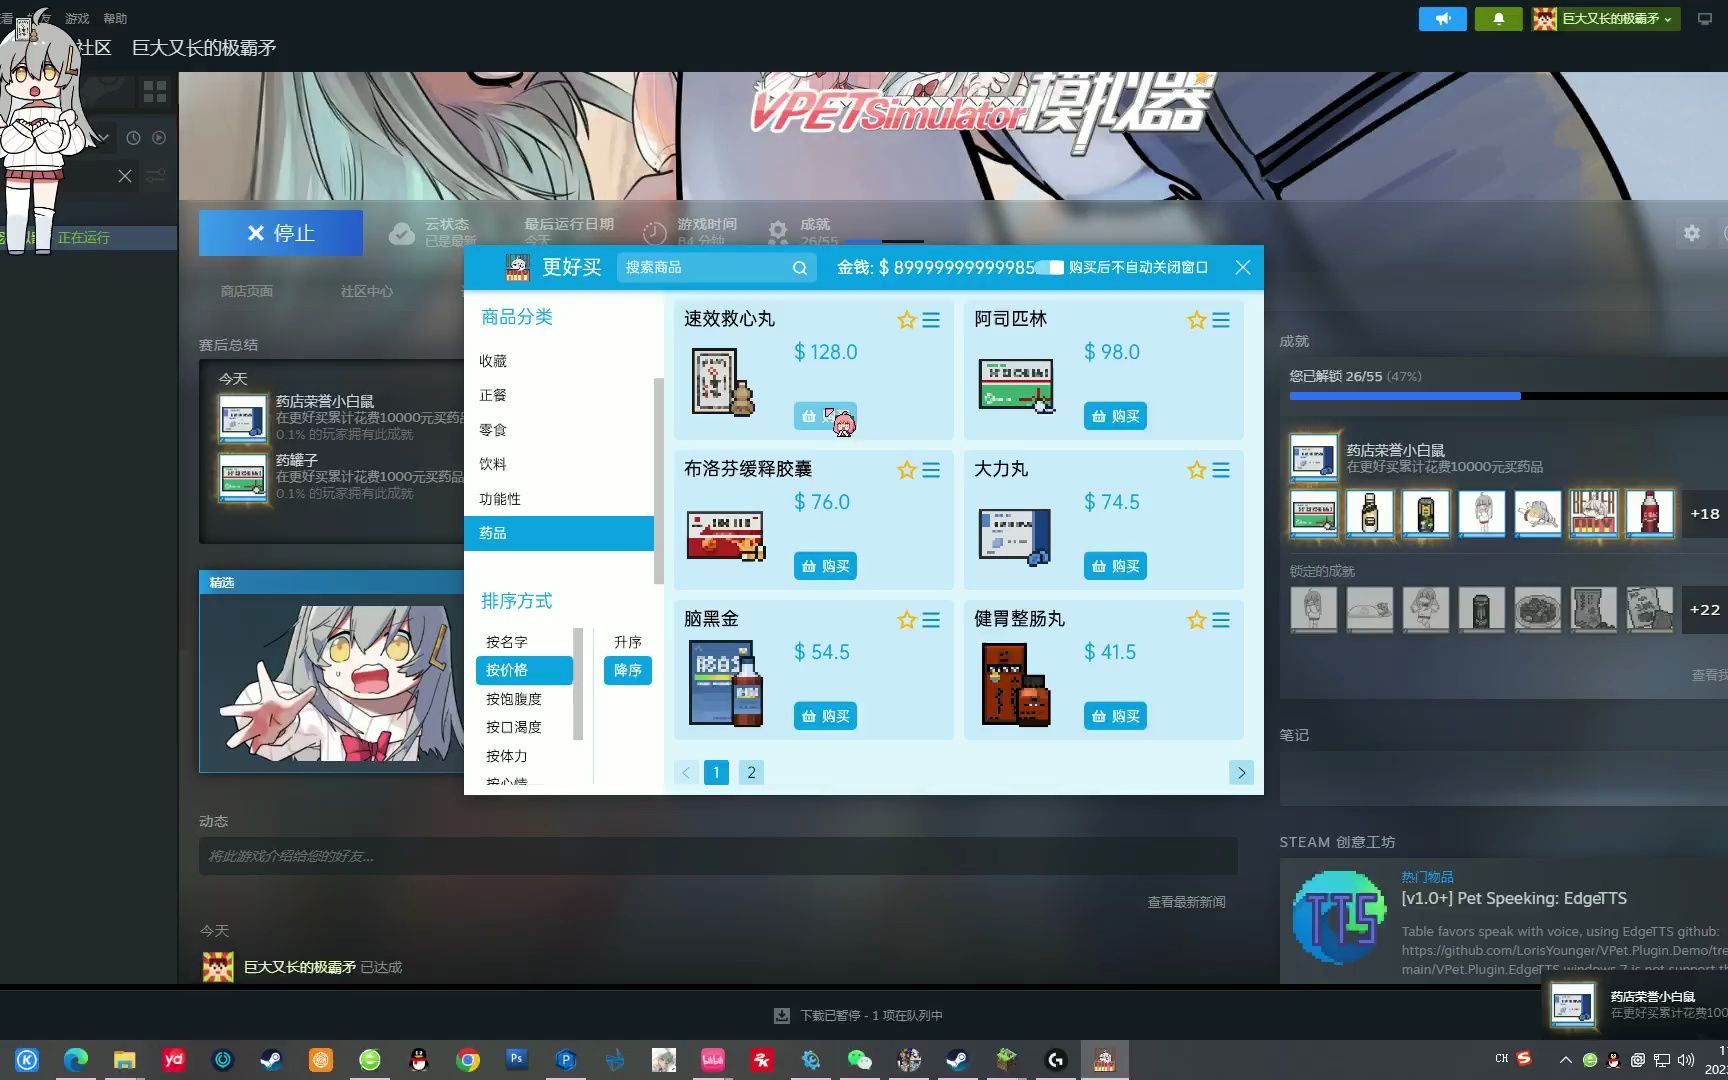This screenshot has height=1080, width=1728.
Task: Favorite 大力丸 with its star icon
Action: click(x=1196, y=470)
